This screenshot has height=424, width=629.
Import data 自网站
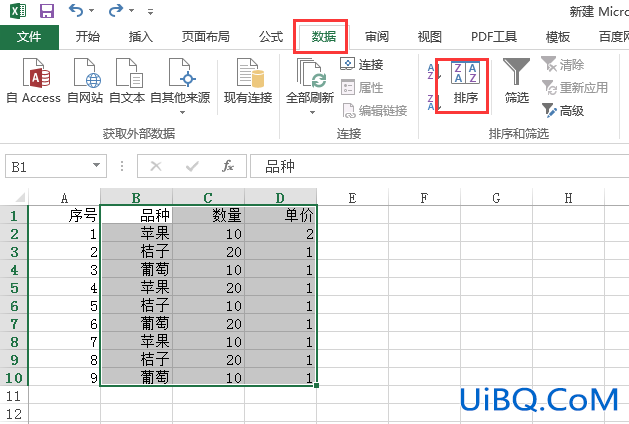(85, 81)
